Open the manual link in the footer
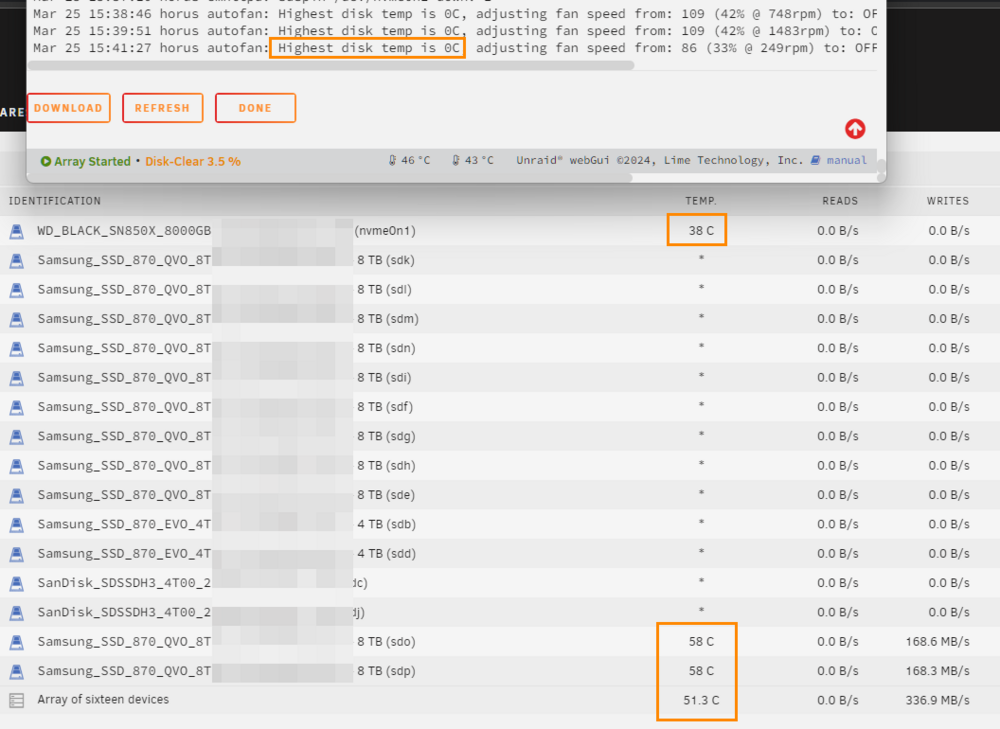This screenshot has height=729, width=1000. pos(846,160)
